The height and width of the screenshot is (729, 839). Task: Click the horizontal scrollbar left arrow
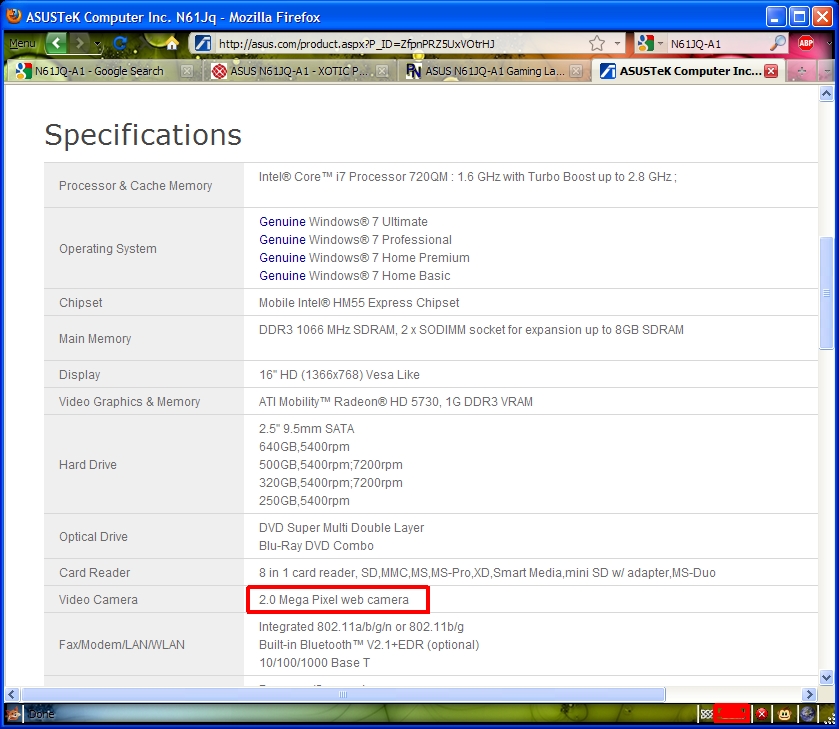pyautogui.click(x=12, y=694)
